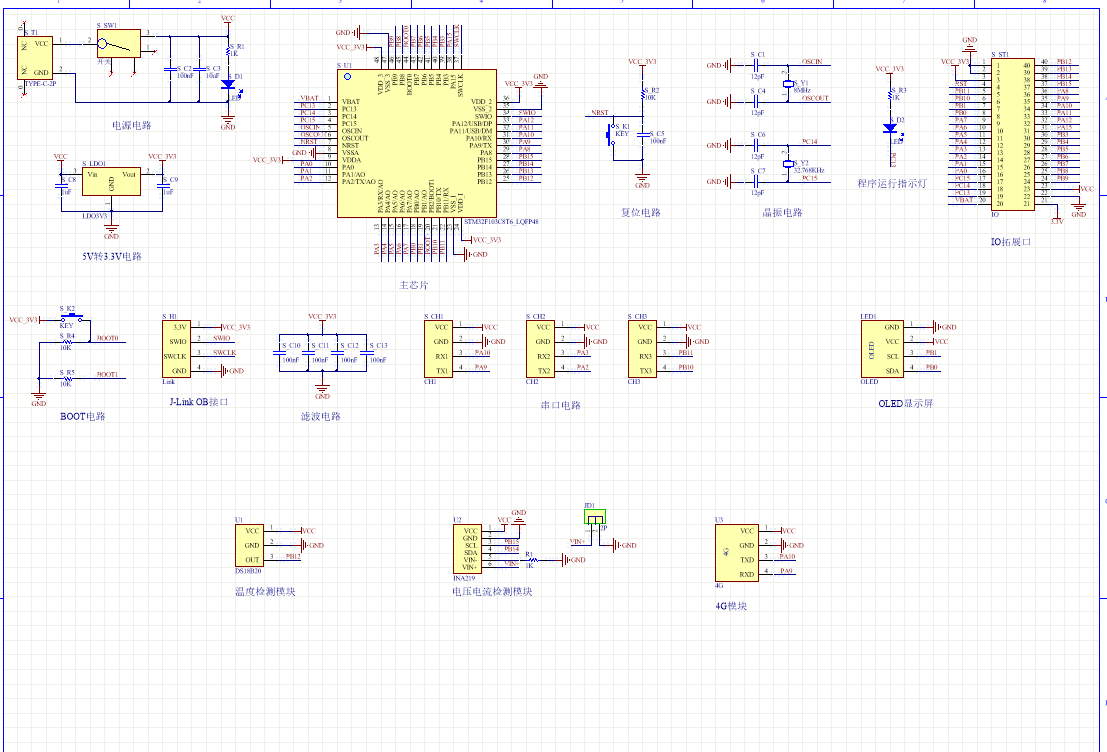Click the VIN+ label beside JD1

pos(578,542)
